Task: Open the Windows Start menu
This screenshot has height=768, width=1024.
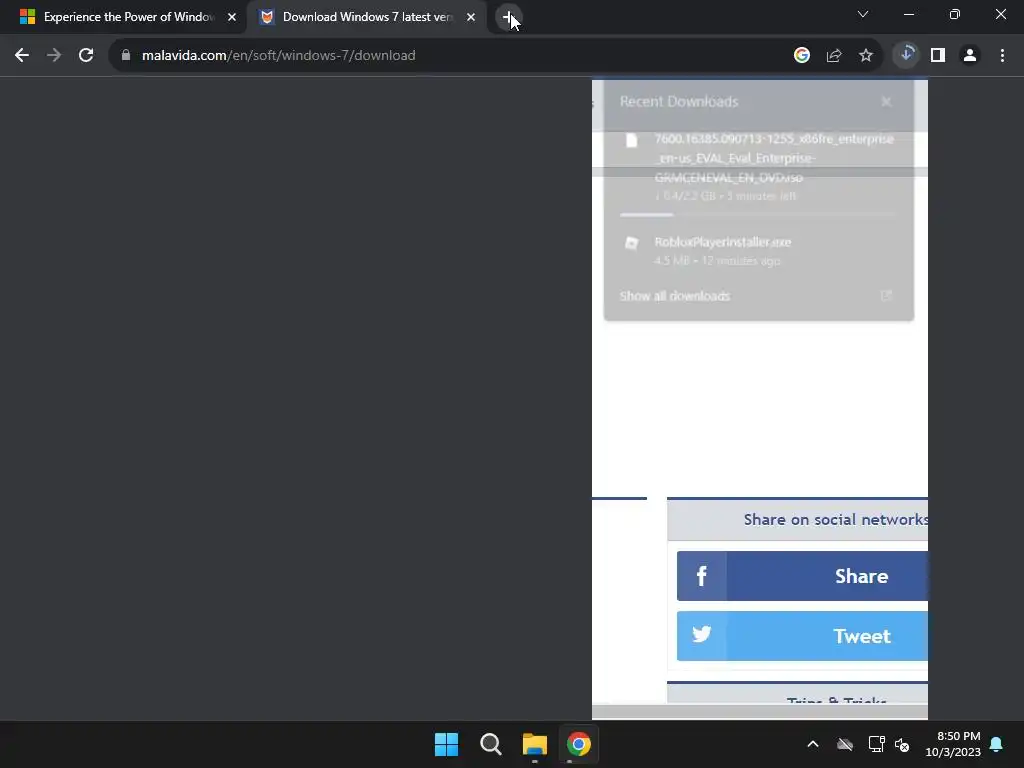Action: click(x=447, y=744)
